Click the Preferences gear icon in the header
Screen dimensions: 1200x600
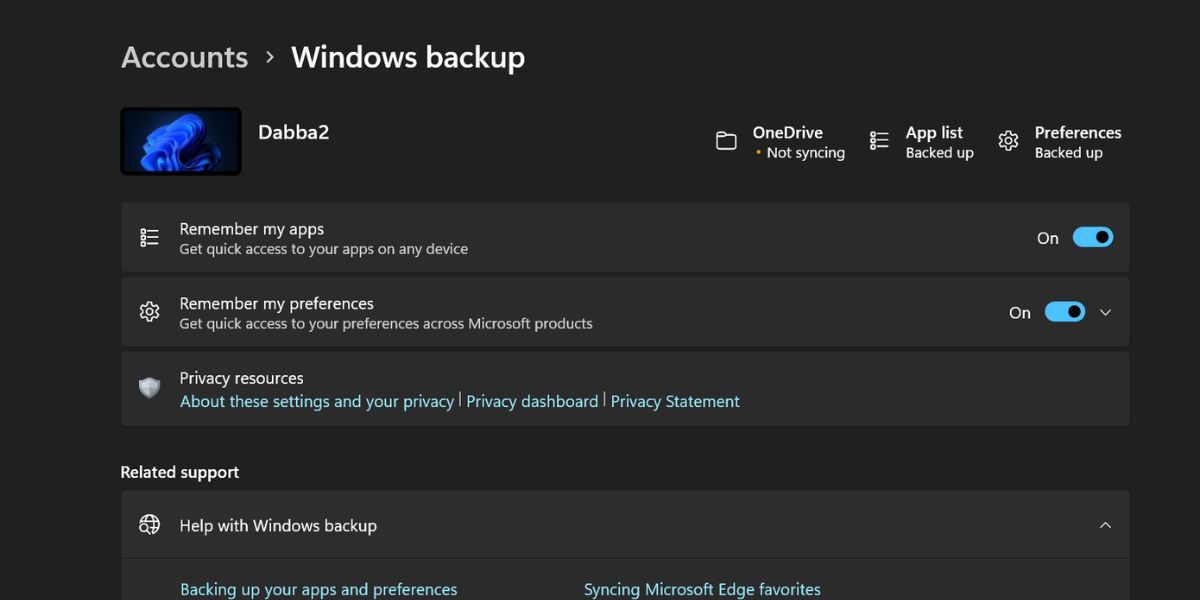(1008, 141)
